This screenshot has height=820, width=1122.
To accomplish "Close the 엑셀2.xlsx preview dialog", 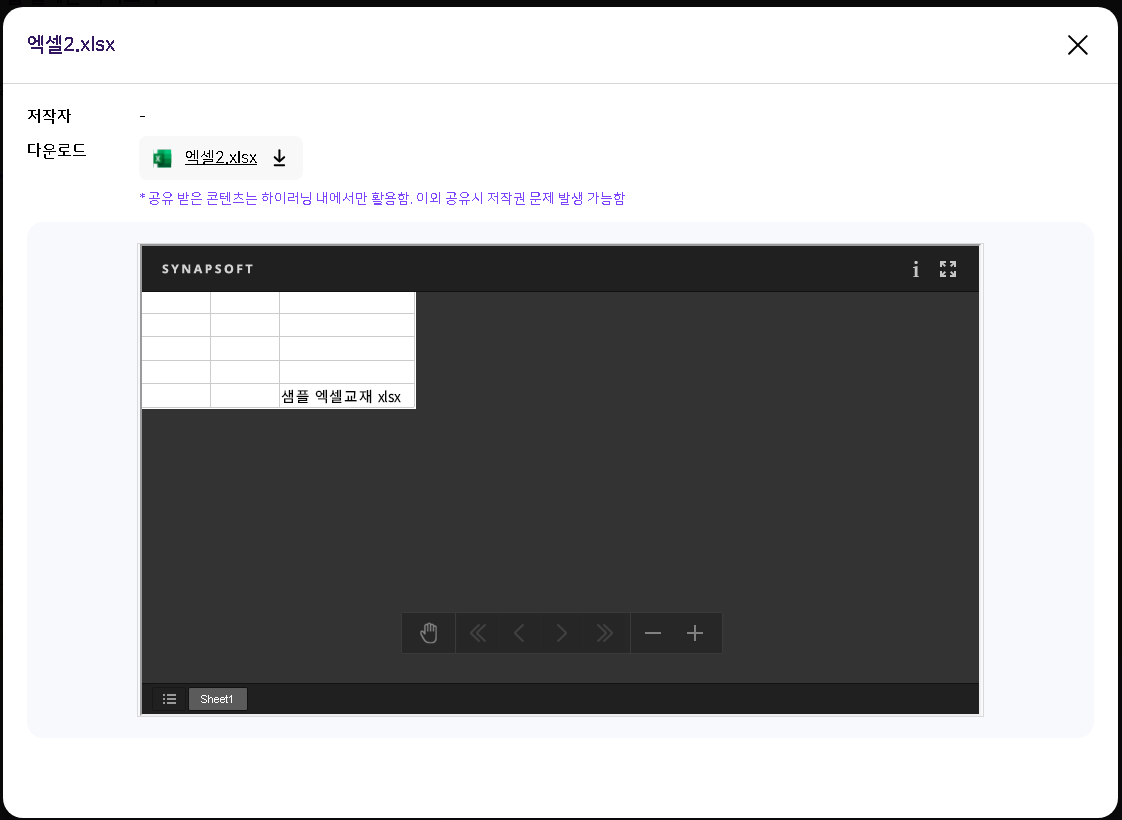I will coord(1077,45).
